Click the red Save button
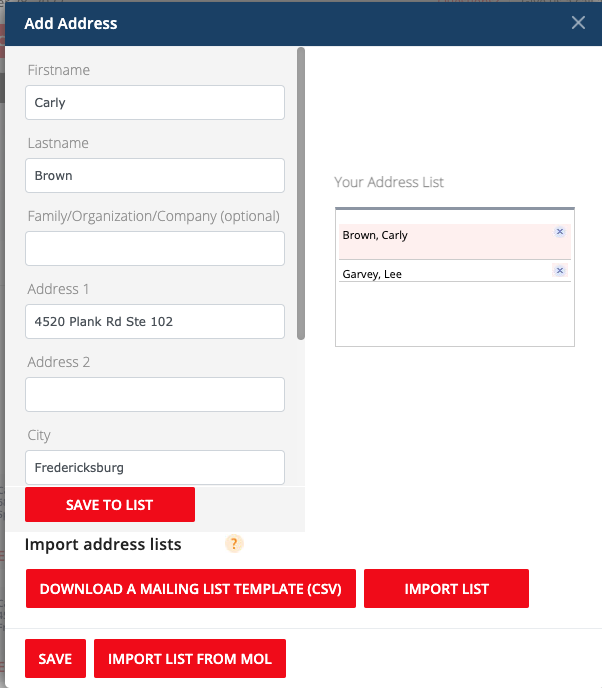602x688 pixels. pos(55,659)
